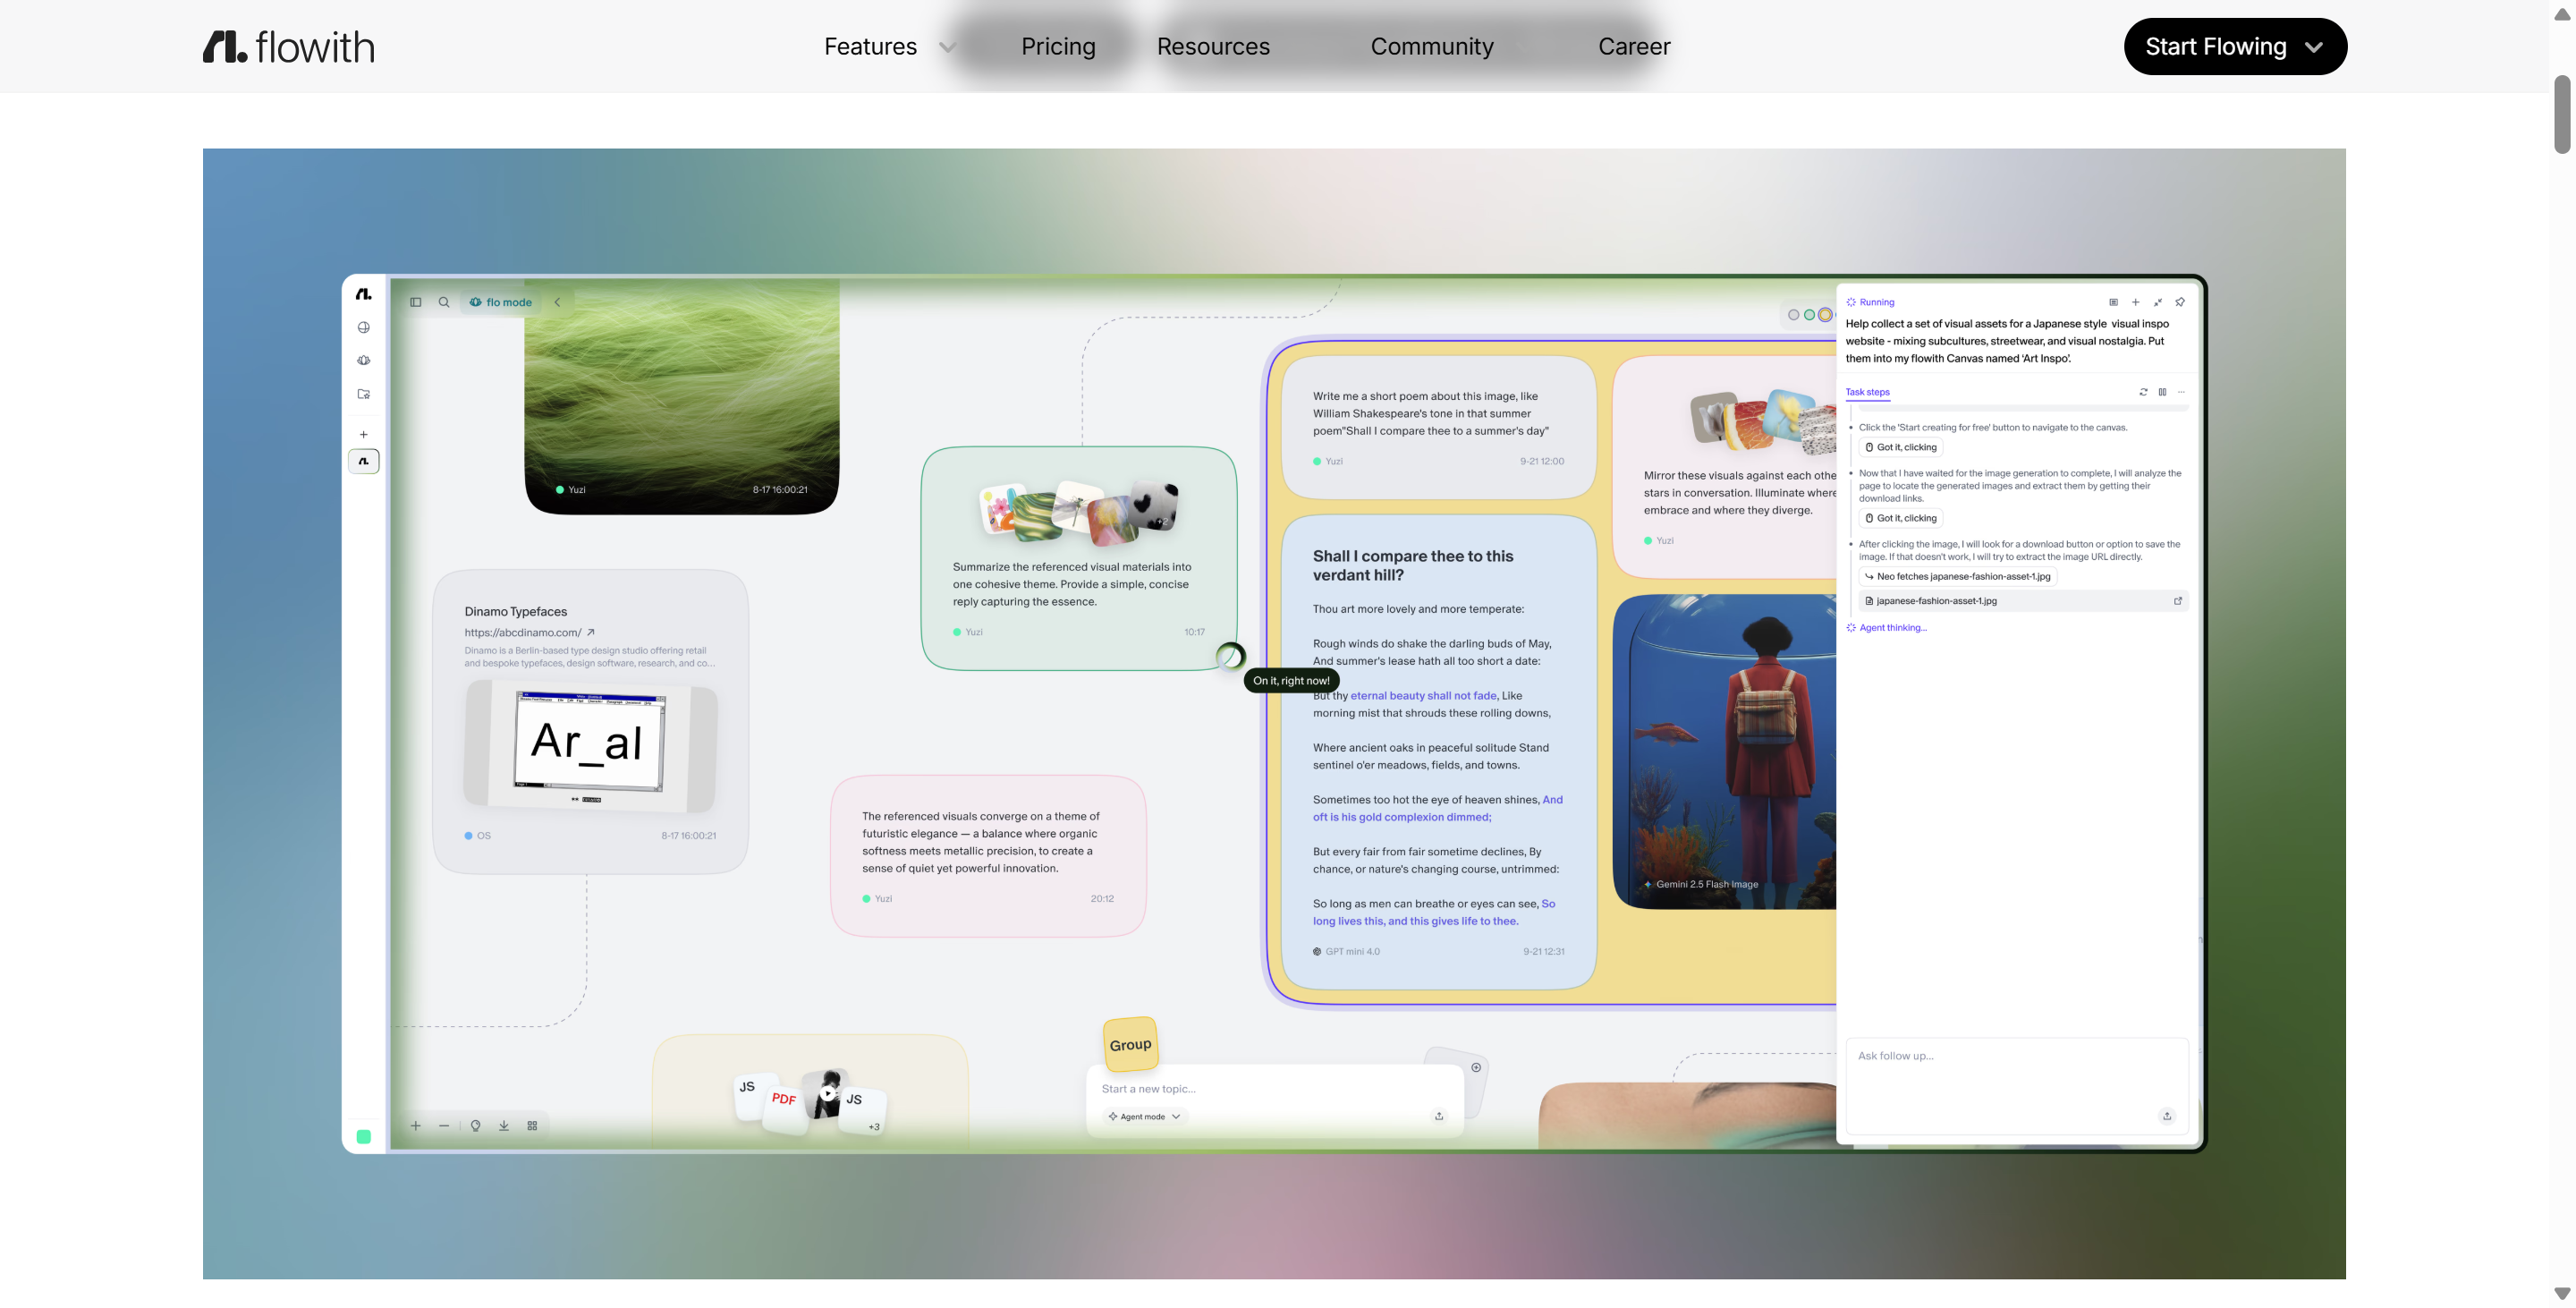This screenshot has height=1308, width=2576.
Task: Click the Career nav link
Action: tap(1633, 47)
